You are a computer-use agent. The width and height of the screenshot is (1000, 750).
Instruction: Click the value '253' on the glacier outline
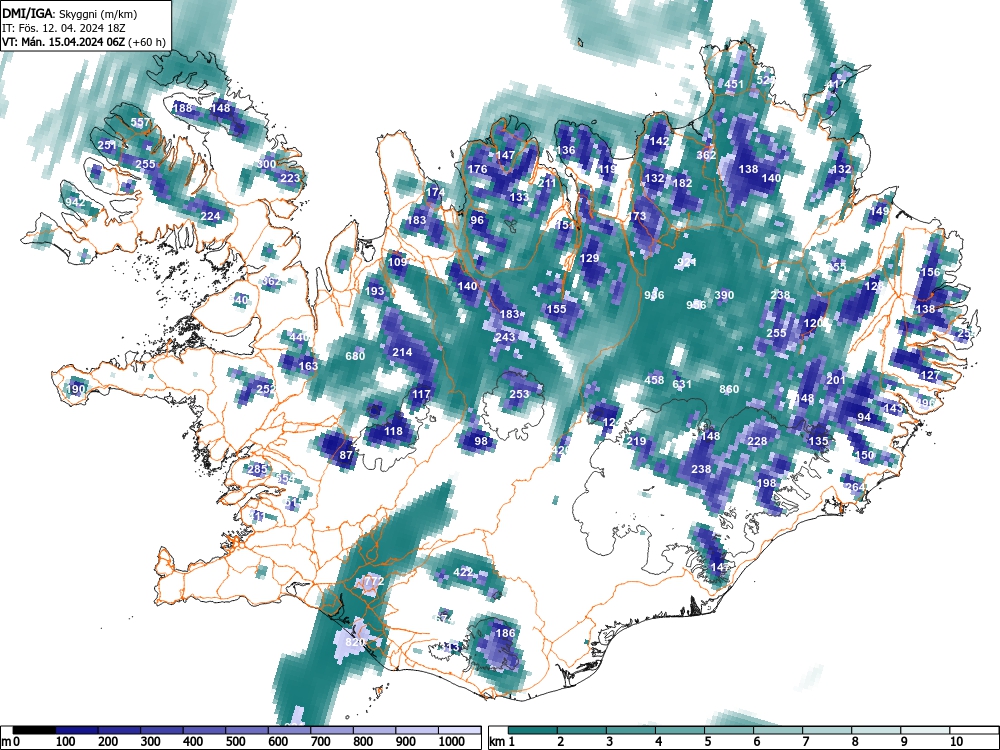coord(519,394)
